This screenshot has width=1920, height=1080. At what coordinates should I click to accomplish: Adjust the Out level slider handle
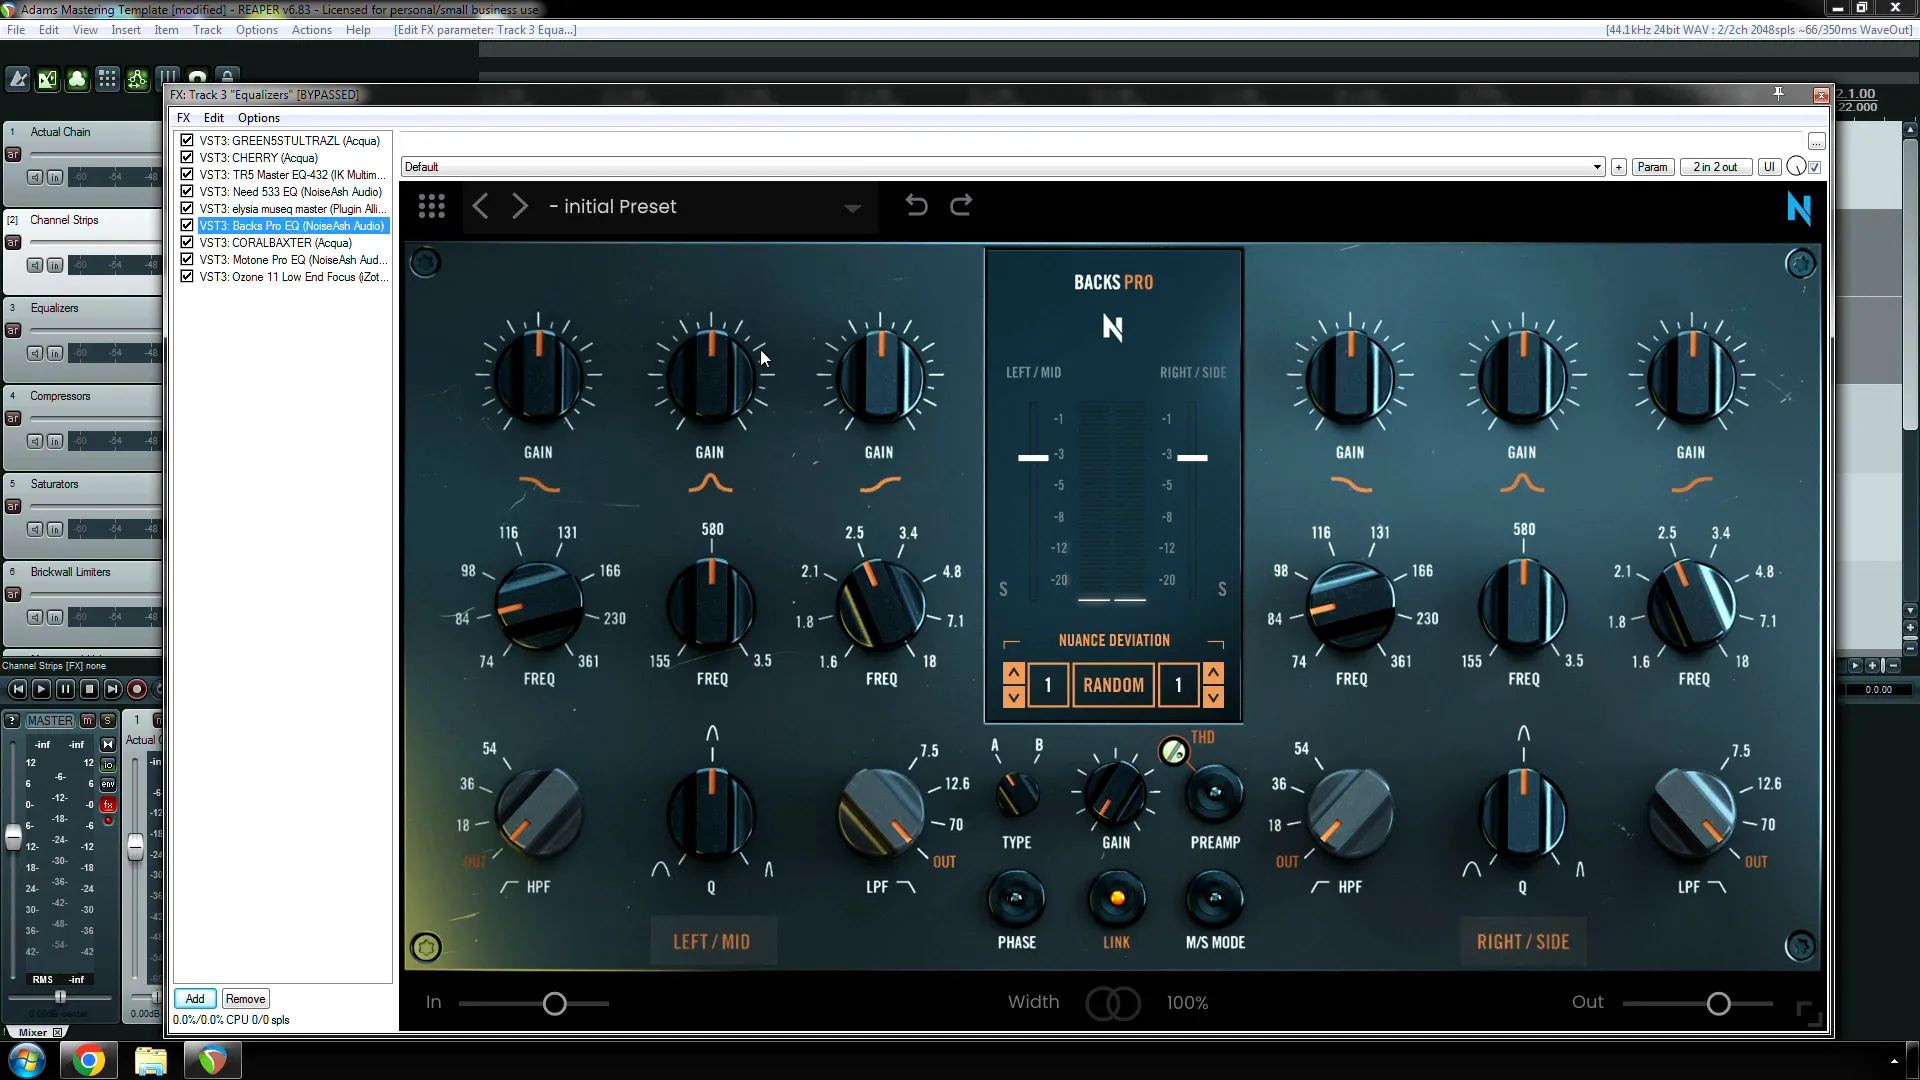[x=1718, y=1003]
